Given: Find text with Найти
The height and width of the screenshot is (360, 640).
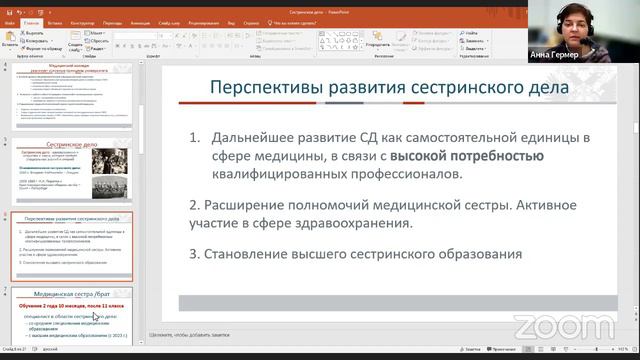Looking at the screenshot, I should click(x=469, y=33).
